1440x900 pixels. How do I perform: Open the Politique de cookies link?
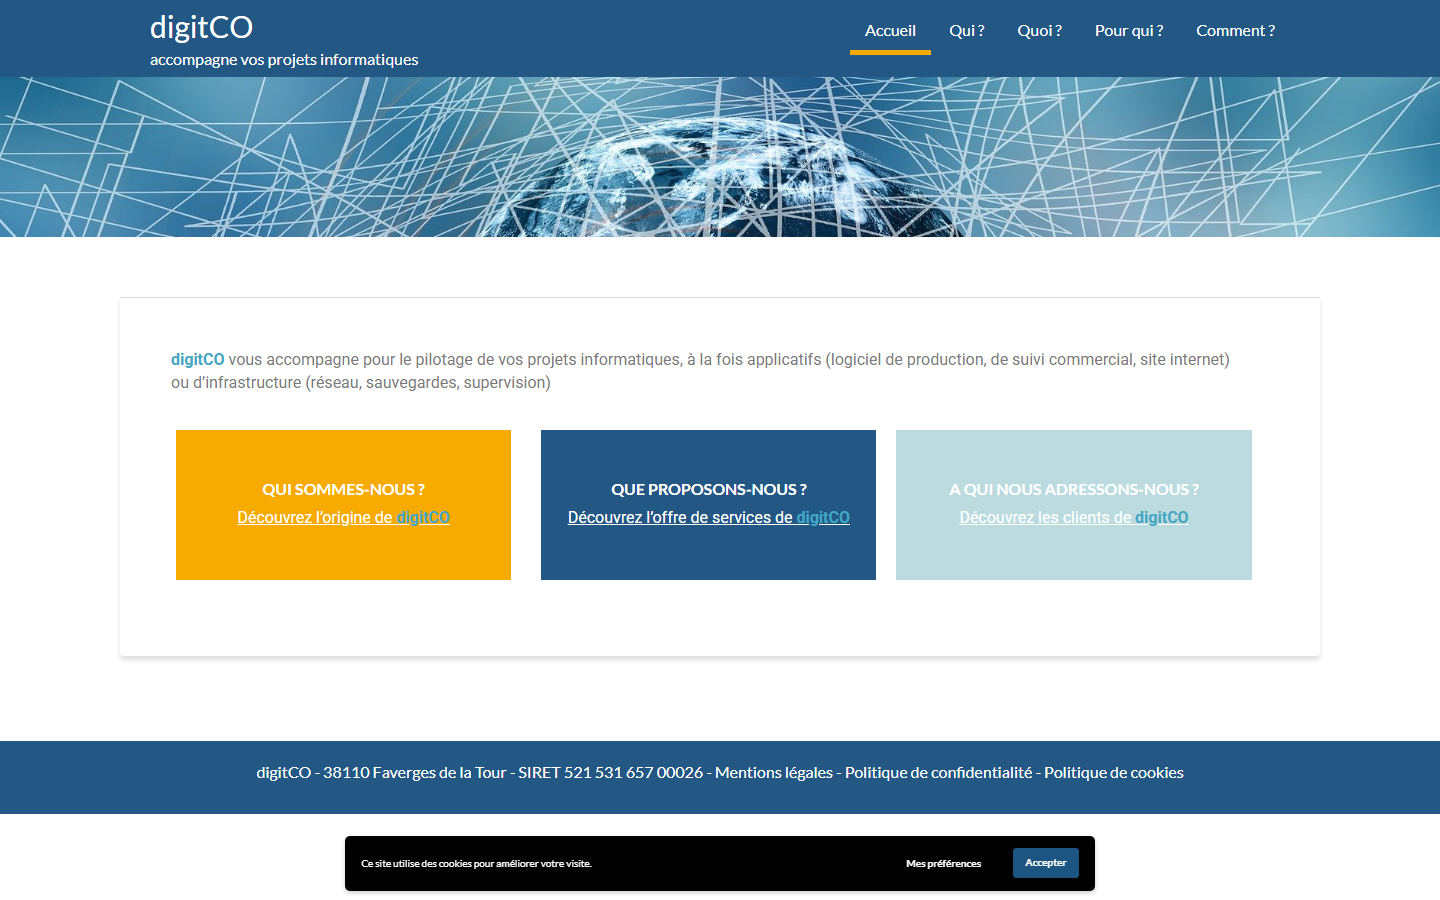pos(1114,773)
